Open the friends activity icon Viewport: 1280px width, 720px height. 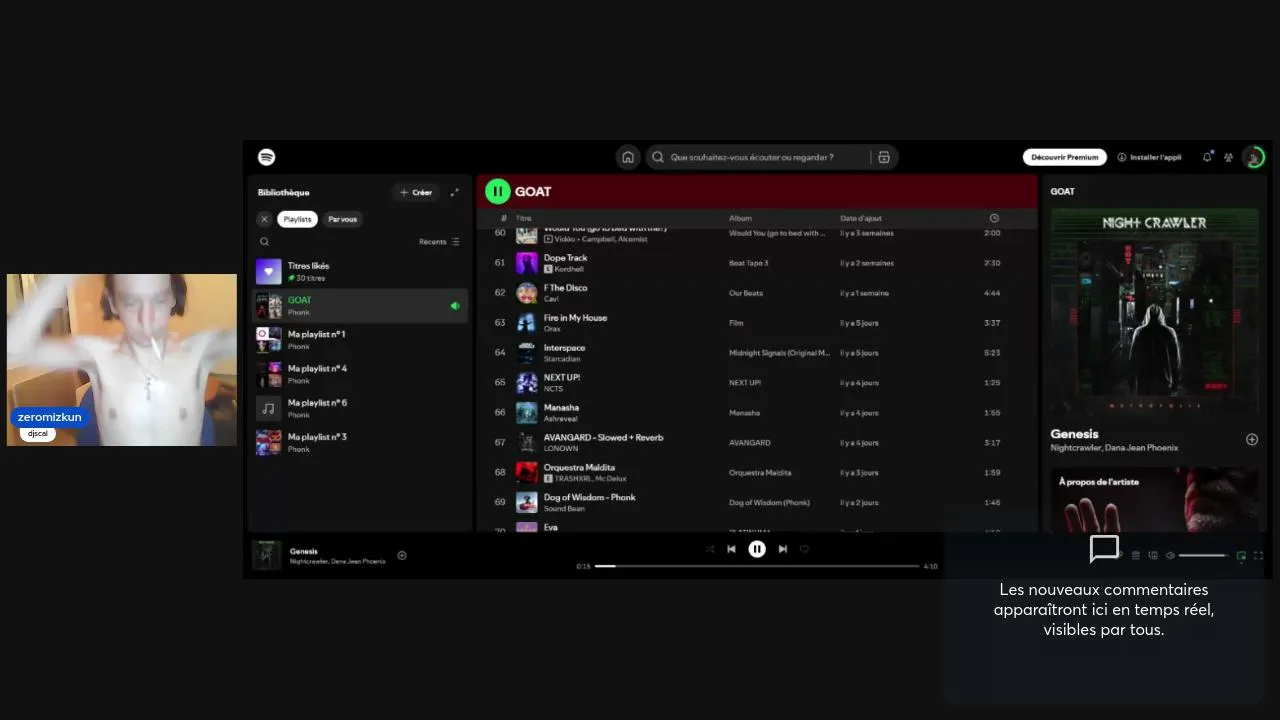(x=1228, y=157)
